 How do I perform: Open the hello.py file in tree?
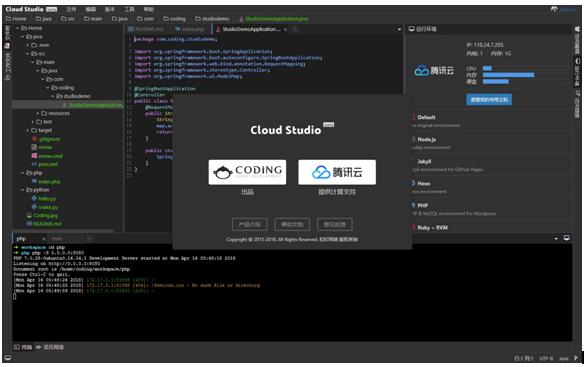(44, 199)
